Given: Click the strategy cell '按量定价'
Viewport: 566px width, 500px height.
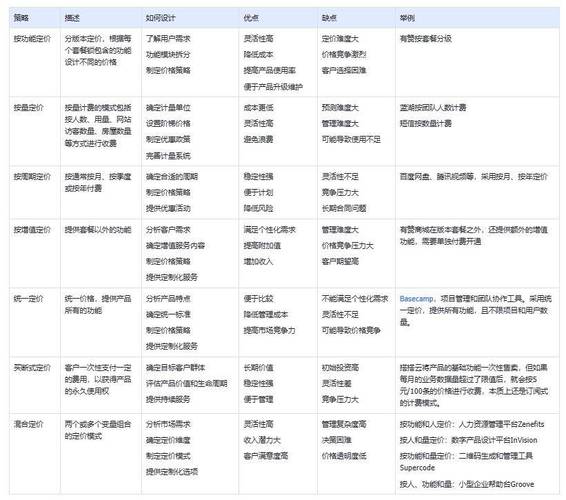Looking at the screenshot, I should (x=29, y=108).
